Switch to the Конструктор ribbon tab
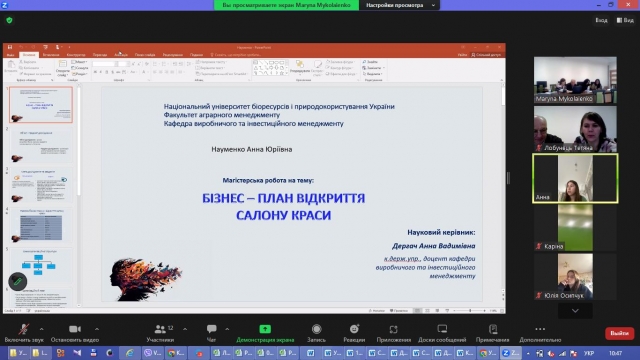640x360 pixels. point(76,55)
